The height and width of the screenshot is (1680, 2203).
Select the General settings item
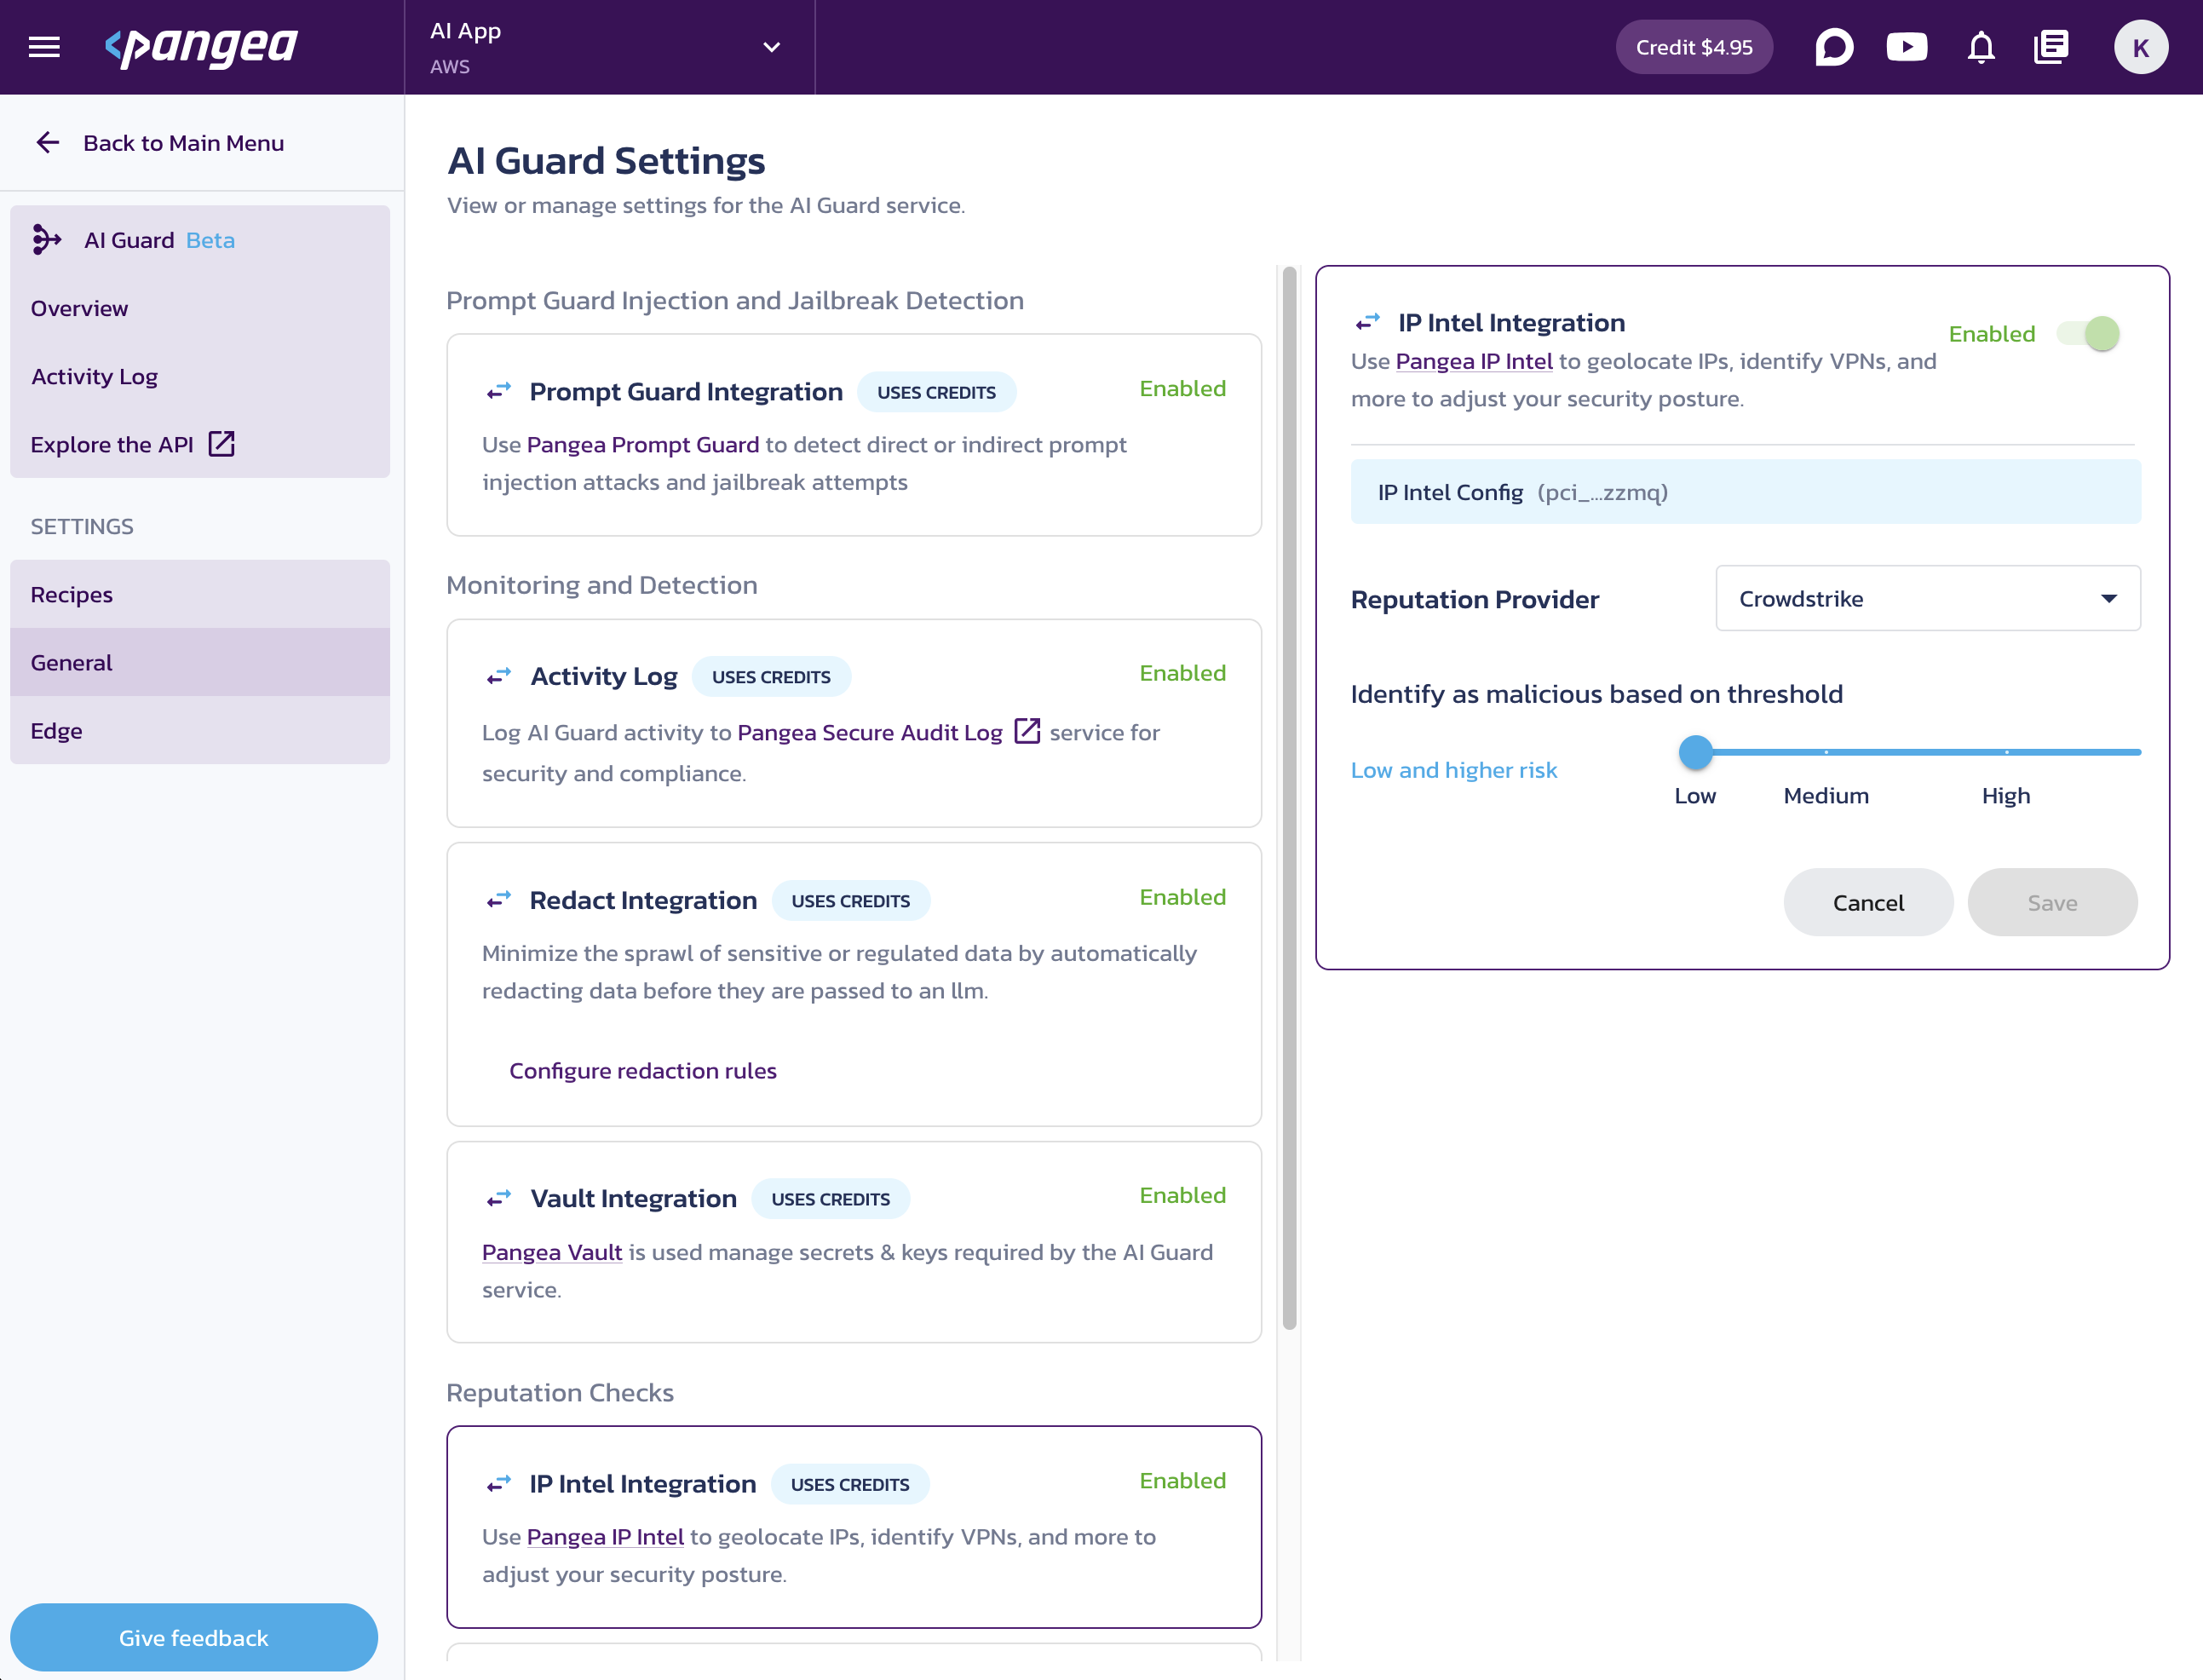pyautogui.click(x=200, y=662)
